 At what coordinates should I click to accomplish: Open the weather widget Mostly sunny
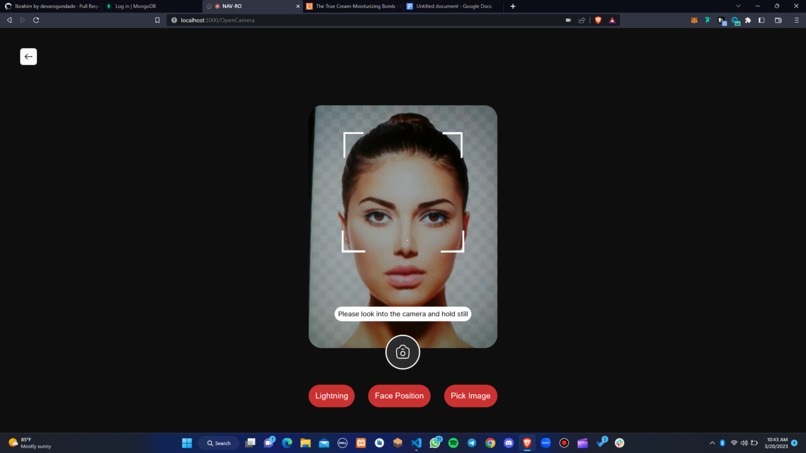[x=30, y=443]
